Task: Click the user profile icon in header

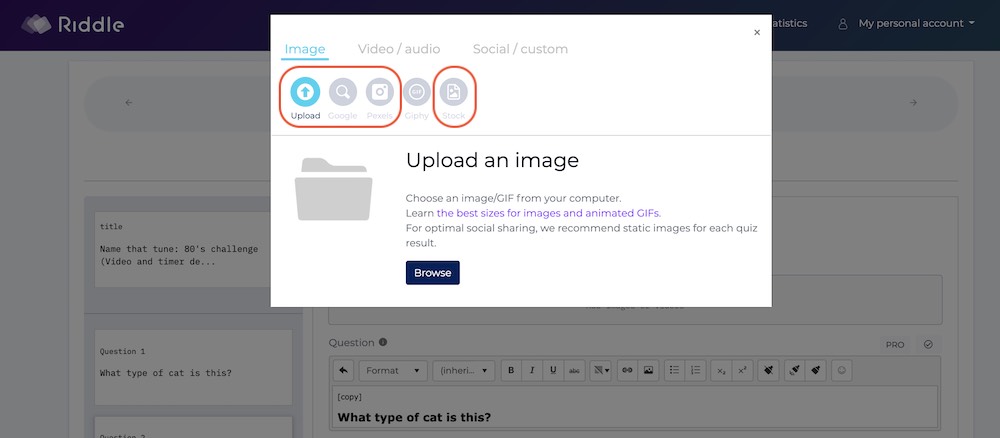Action: pyautogui.click(x=842, y=24)
